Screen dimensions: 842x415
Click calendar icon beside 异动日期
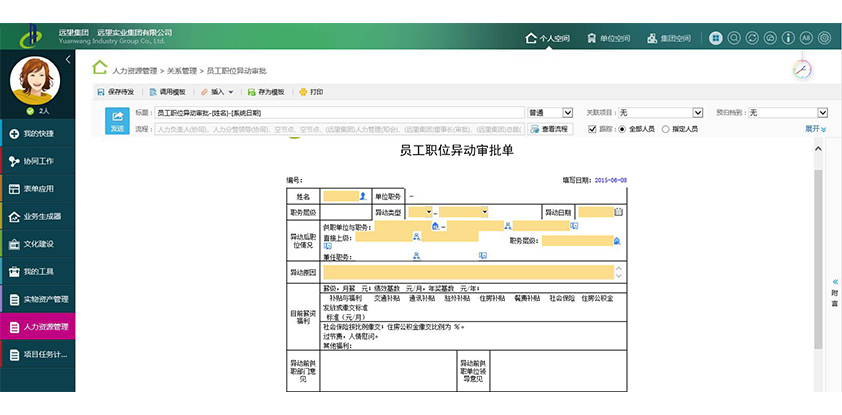(x=619, y=212)
